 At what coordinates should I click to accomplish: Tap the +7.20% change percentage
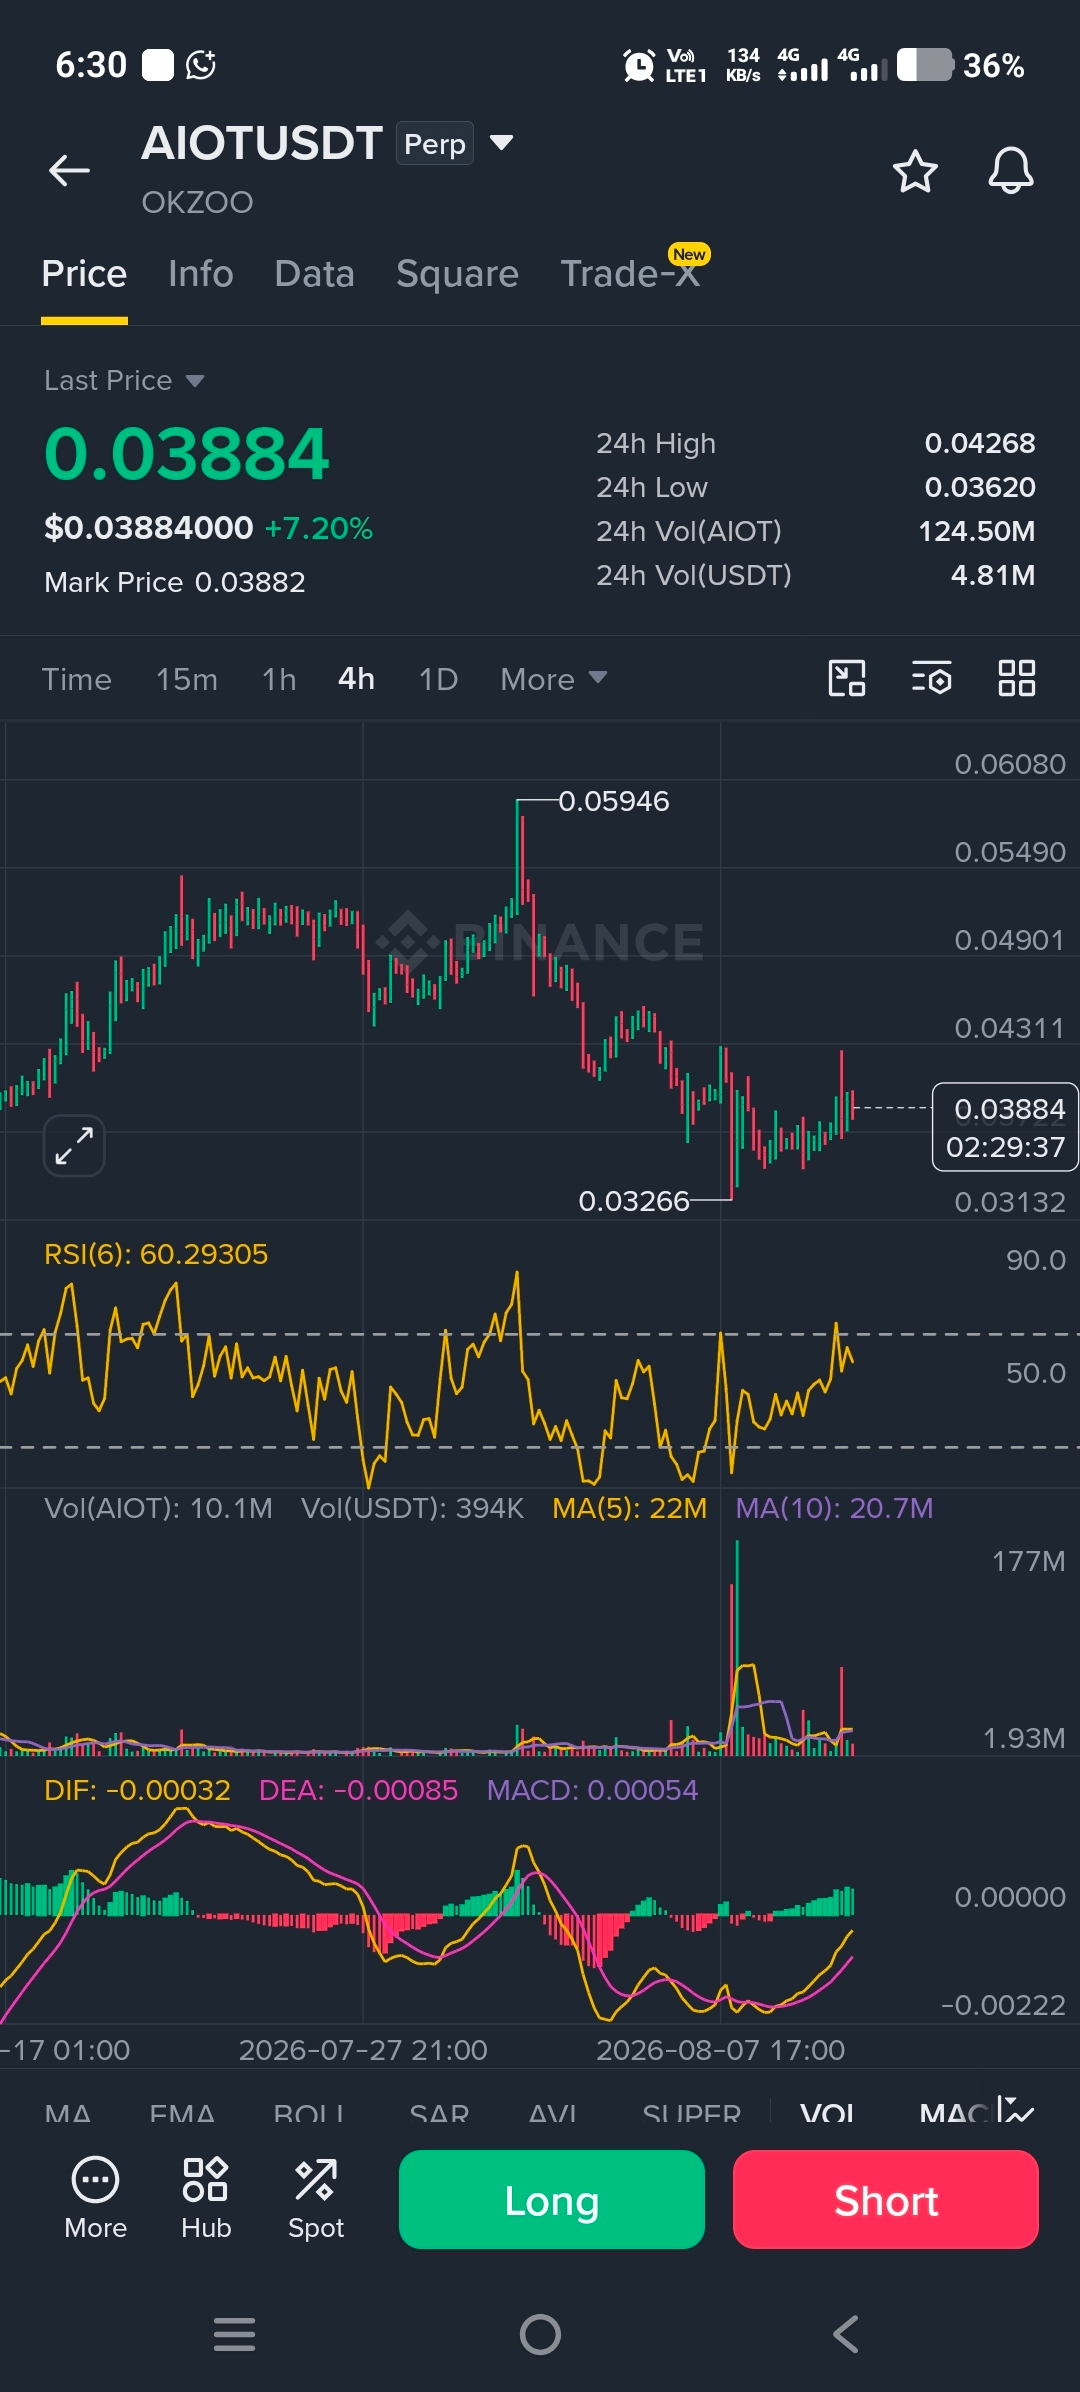(x=319, y=528)
